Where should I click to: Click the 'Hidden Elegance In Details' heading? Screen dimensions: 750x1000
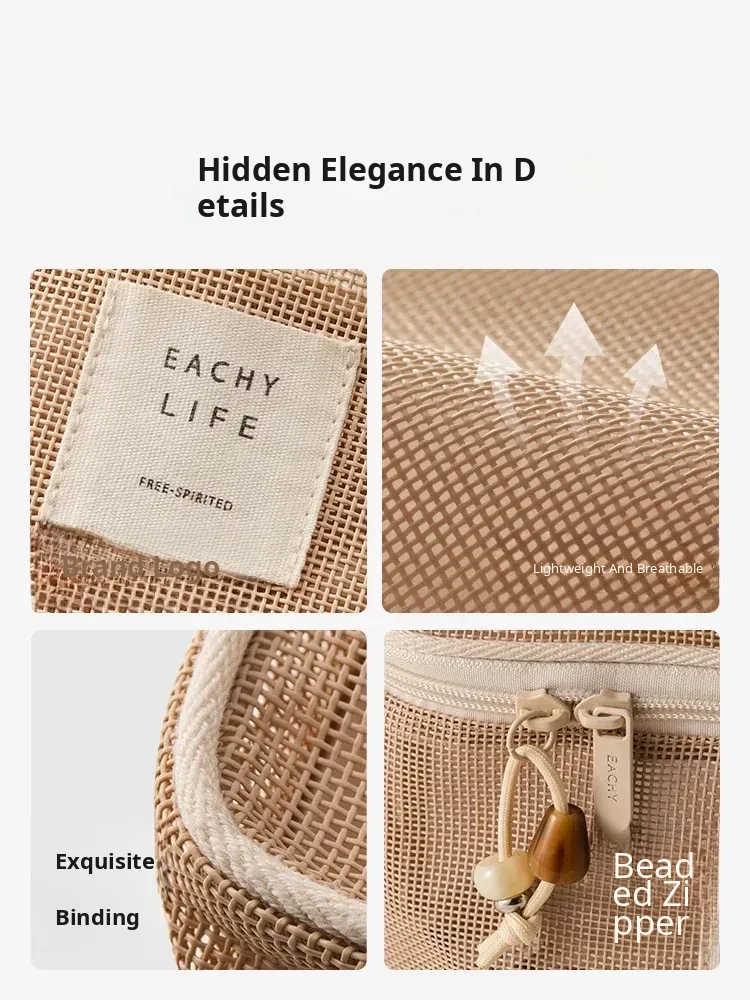tap(367, 188)
